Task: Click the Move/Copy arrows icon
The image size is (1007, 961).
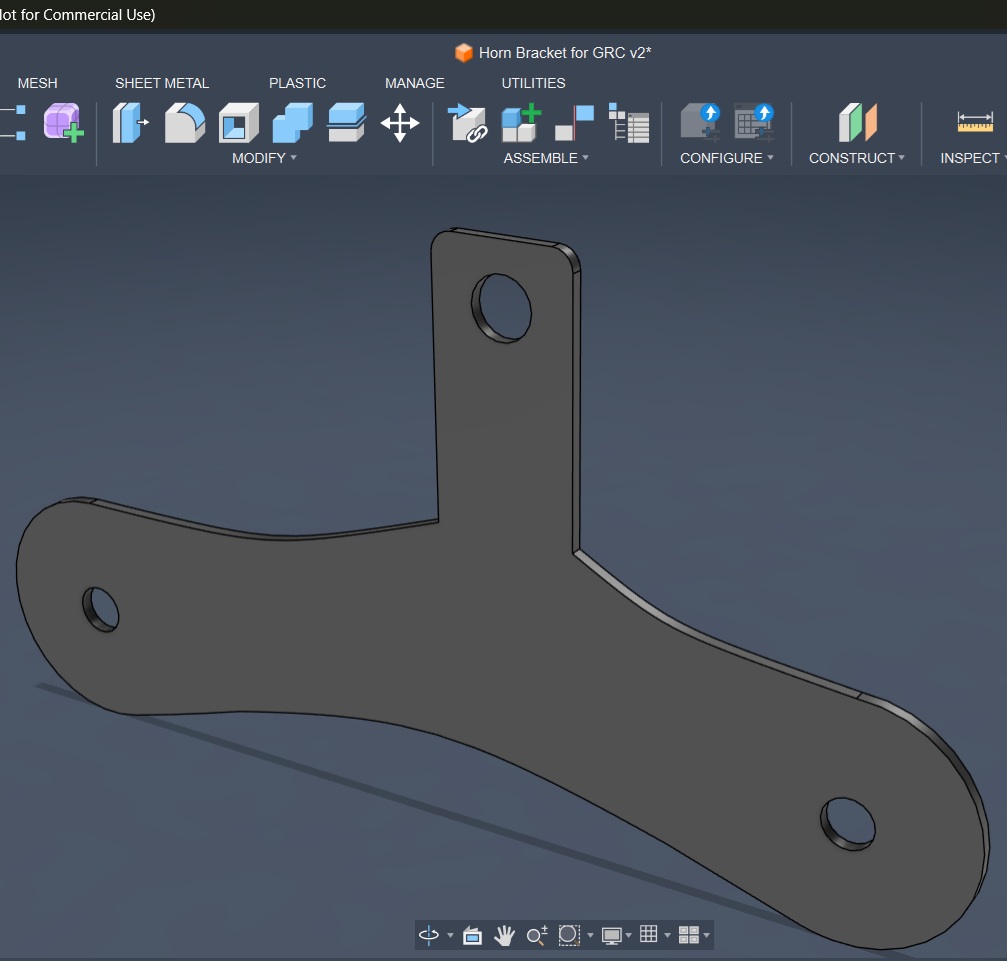Action: pyautogui.click(x=400, y=123)
